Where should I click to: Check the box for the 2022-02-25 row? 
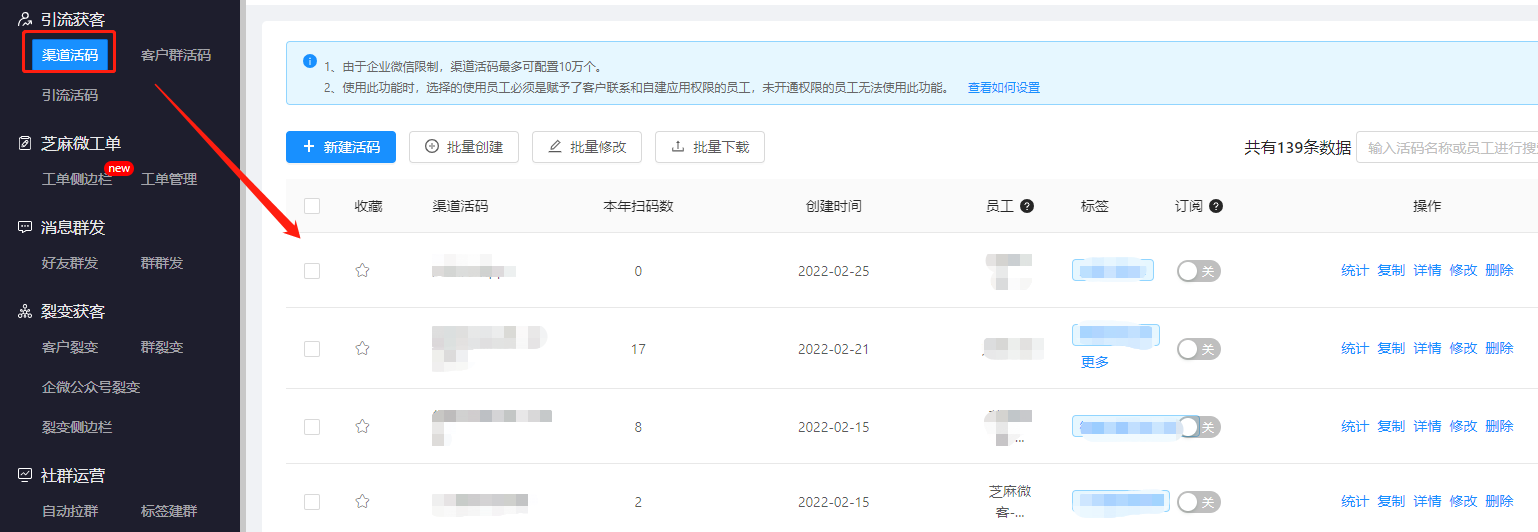312,270
